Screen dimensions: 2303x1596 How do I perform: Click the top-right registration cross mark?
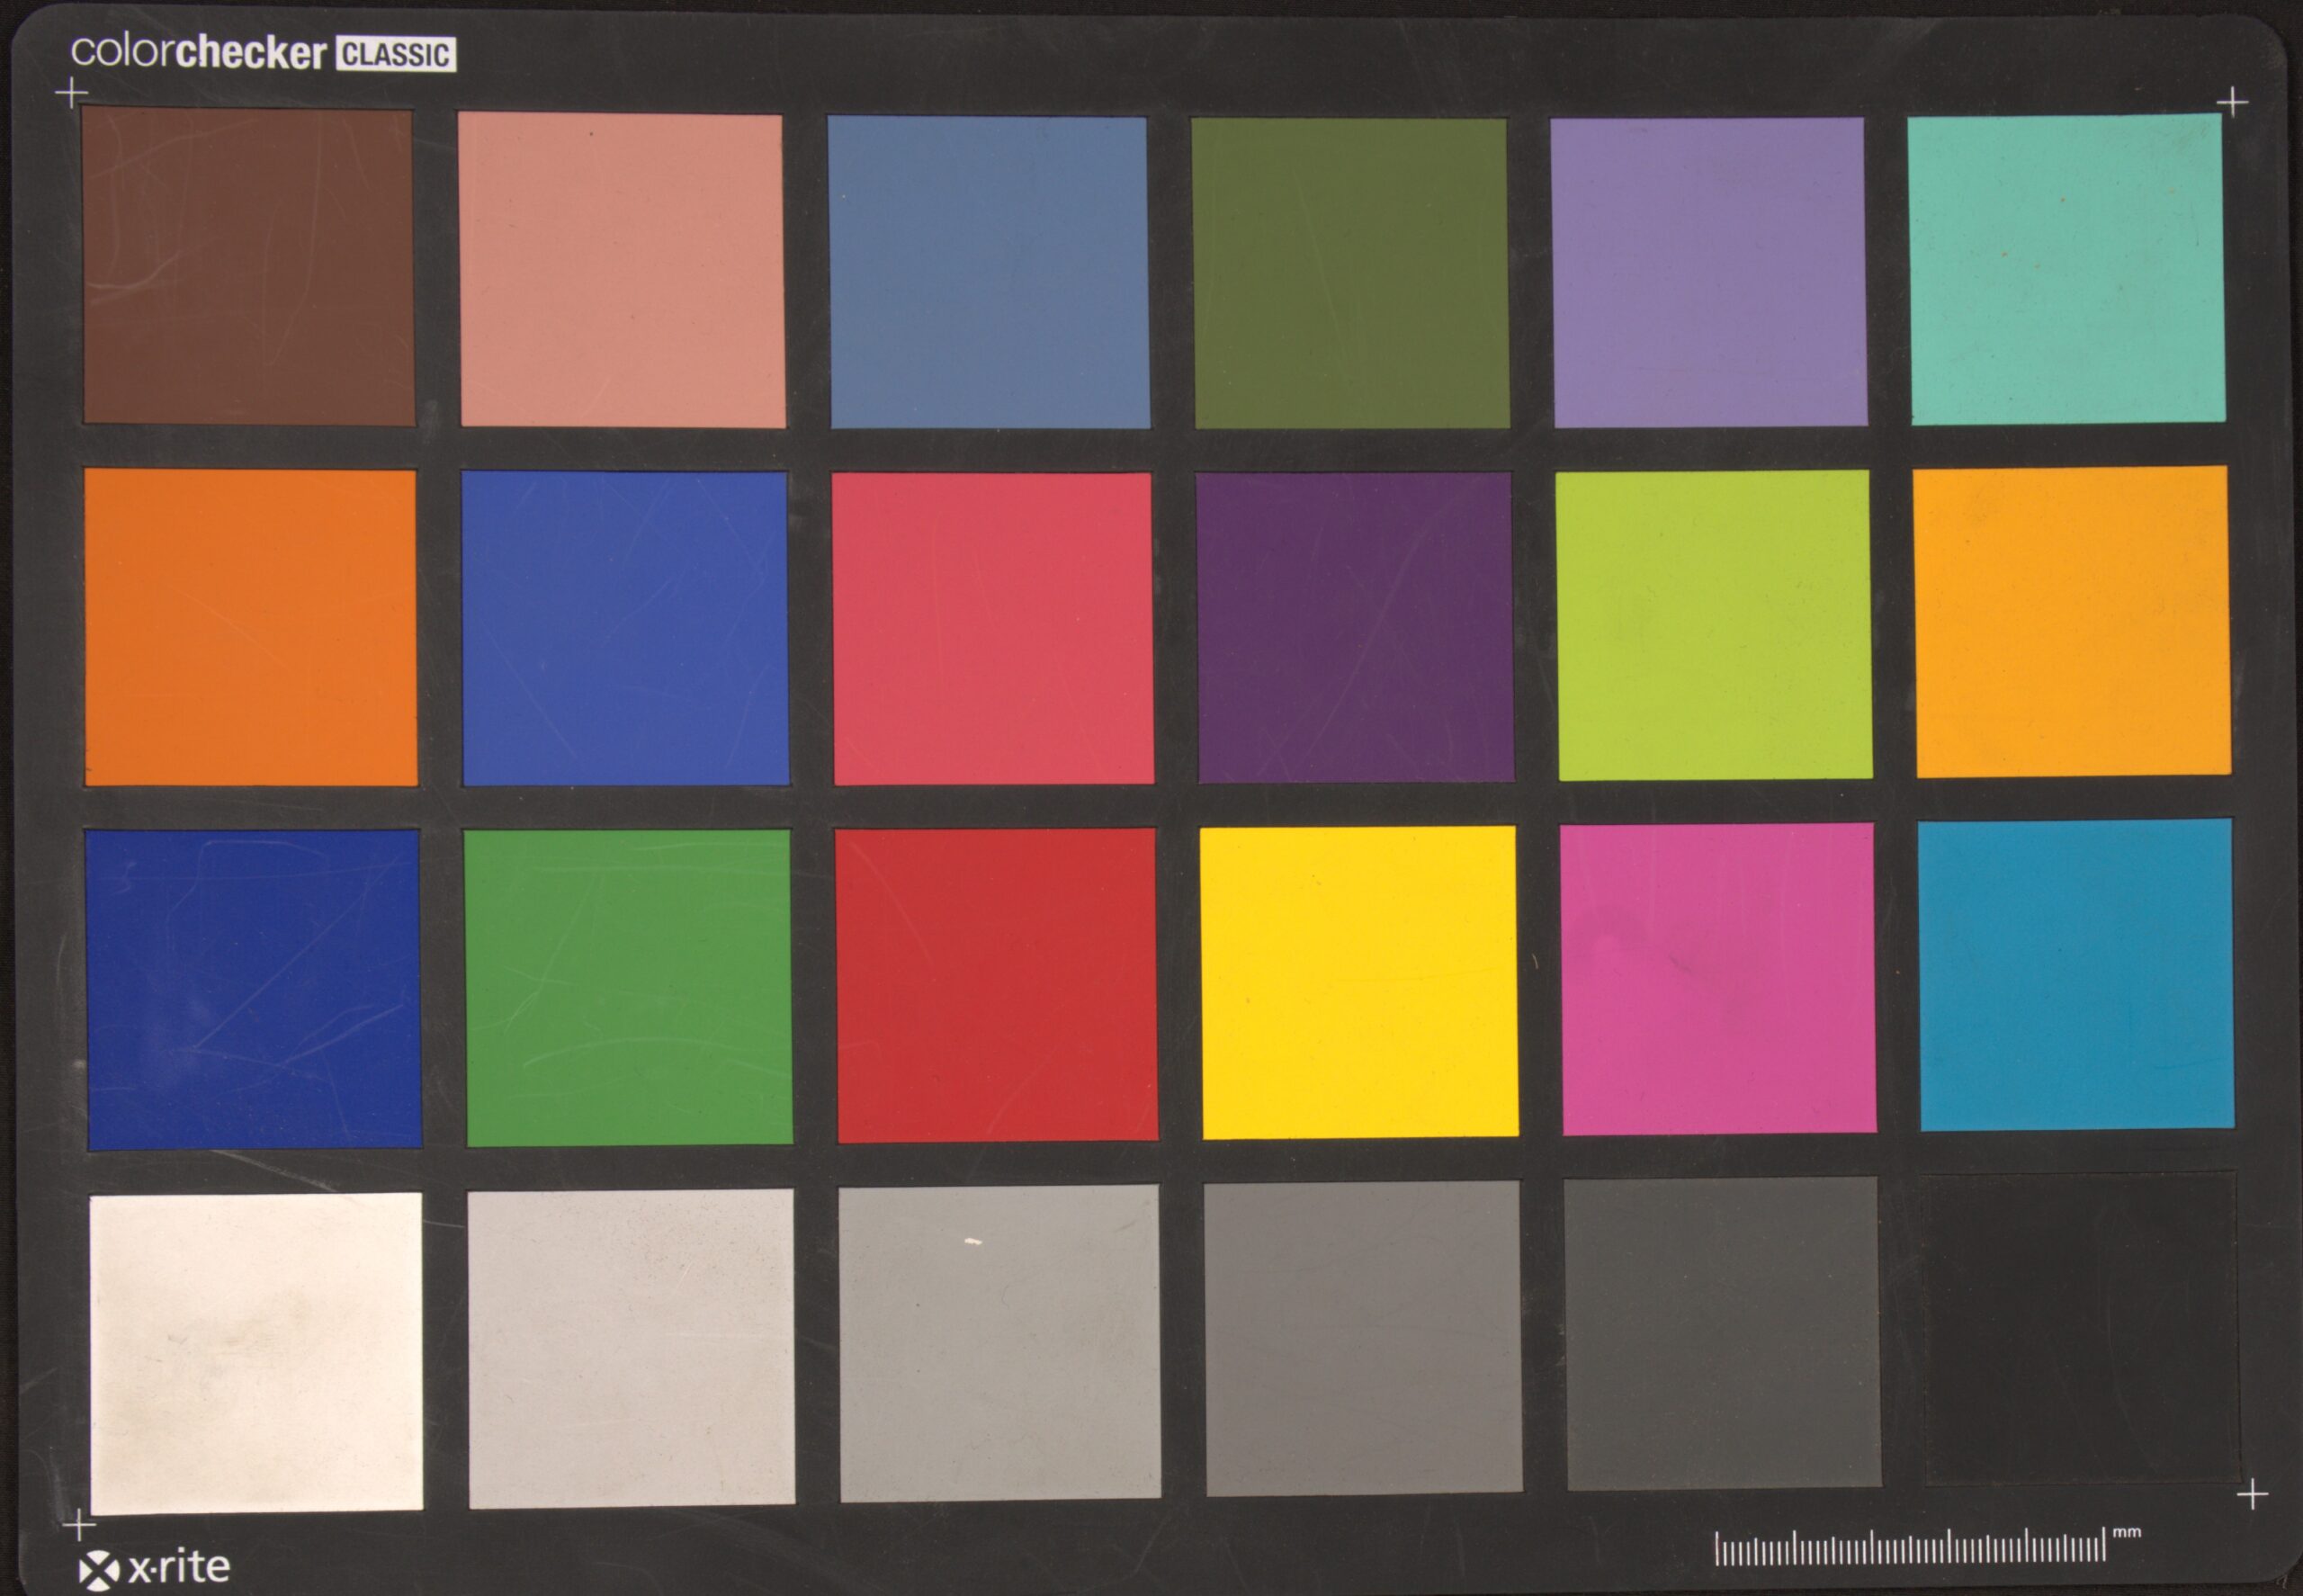[2232, 102]
